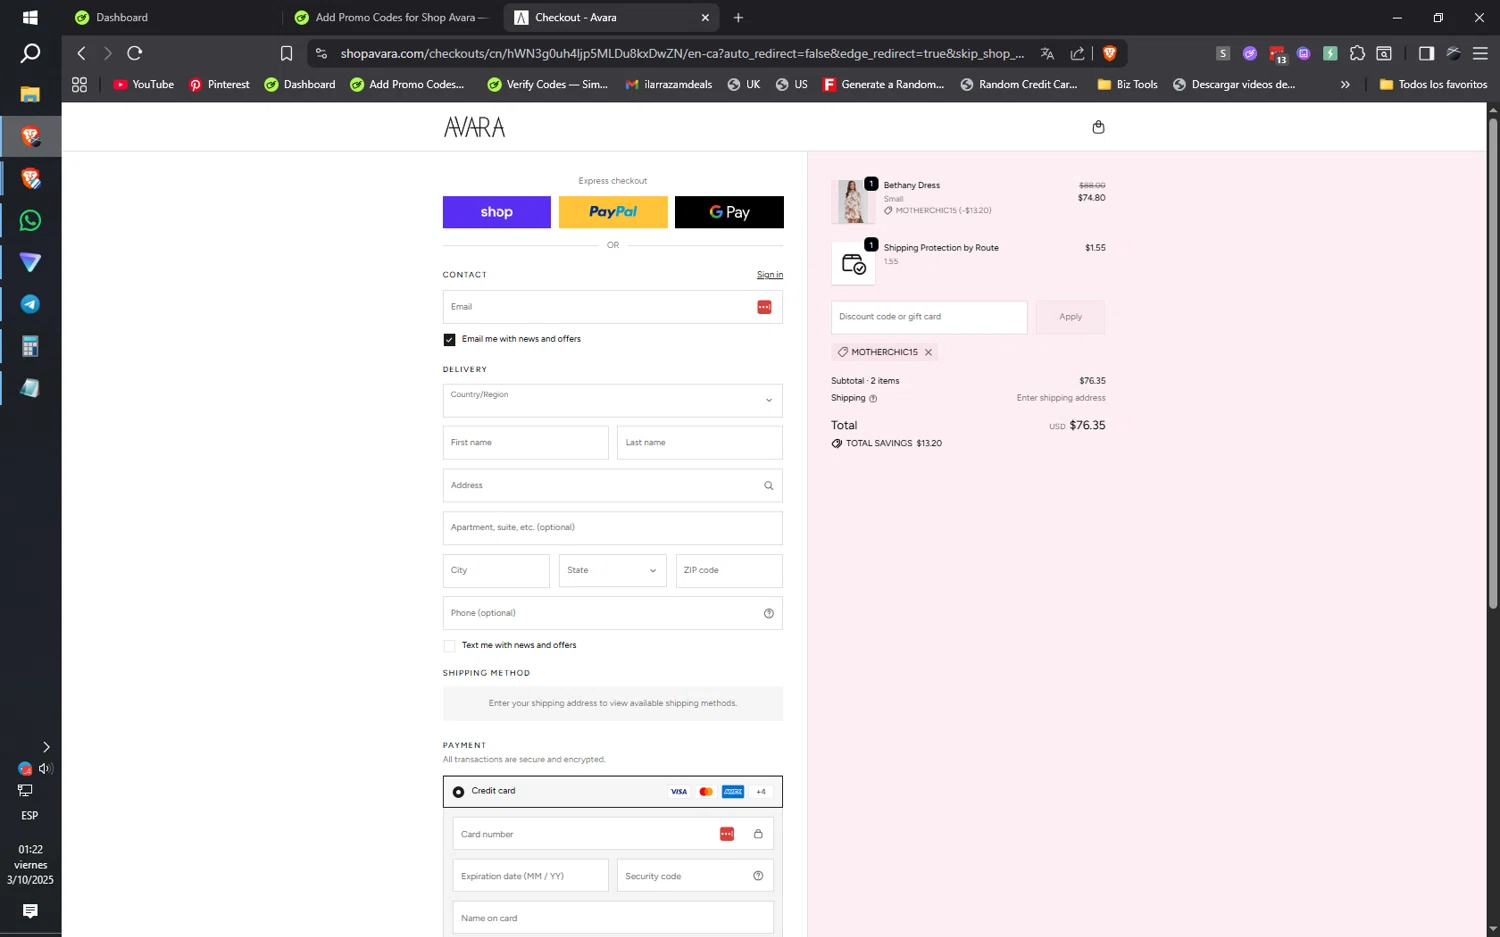
Task: Expand the +4 more card types
Action: click(x=761, y=791)
